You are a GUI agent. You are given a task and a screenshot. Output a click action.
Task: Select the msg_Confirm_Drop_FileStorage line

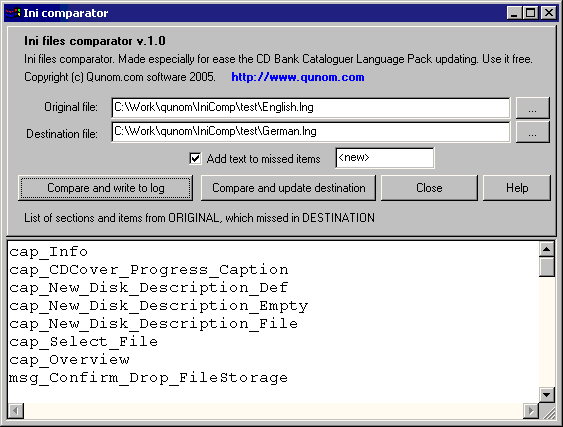pyautogui.click(x=148, y=377)
